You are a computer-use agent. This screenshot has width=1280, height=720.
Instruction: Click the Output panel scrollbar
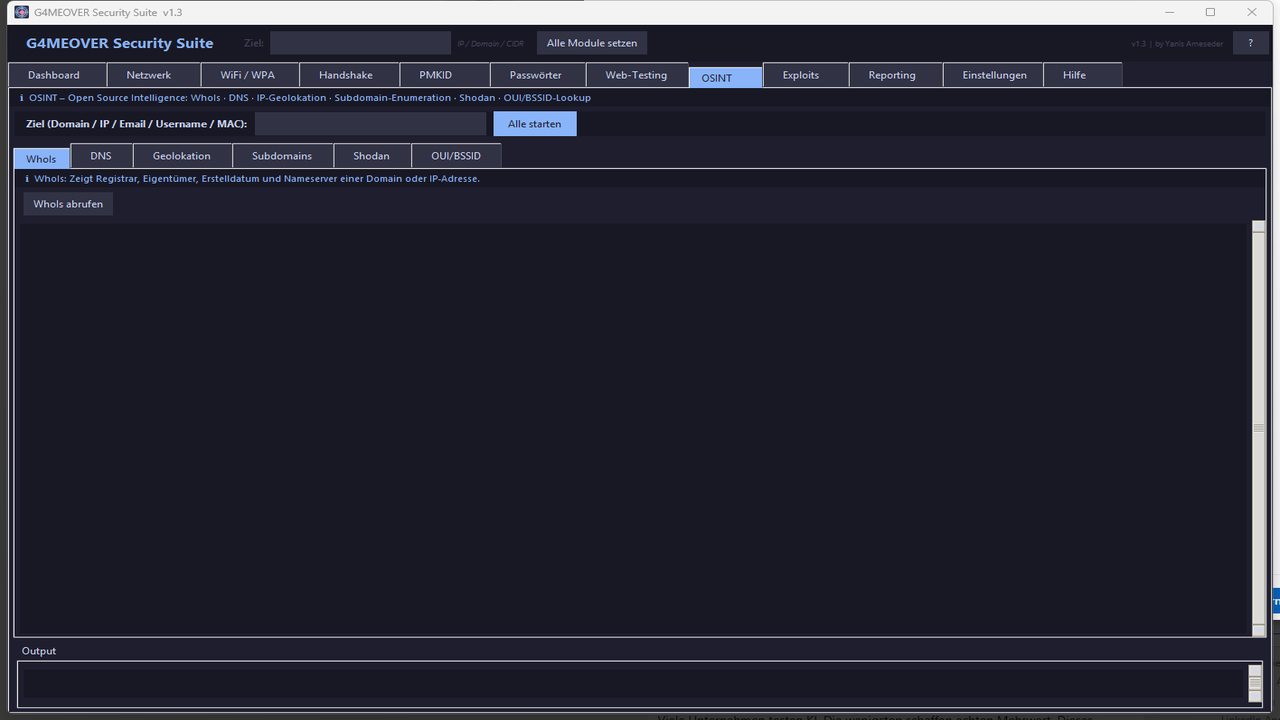coord(1255,682)
